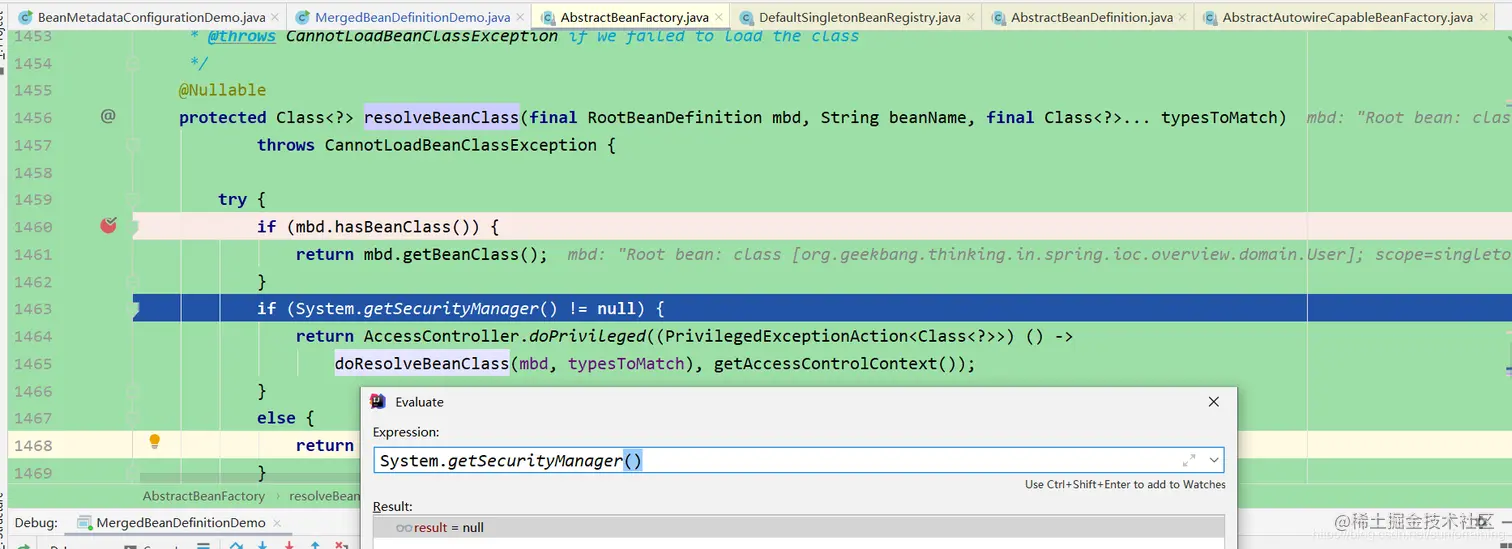Click the resolveBean breadcrumb segment
1512x549 pixels.
[x=324, y=496]
